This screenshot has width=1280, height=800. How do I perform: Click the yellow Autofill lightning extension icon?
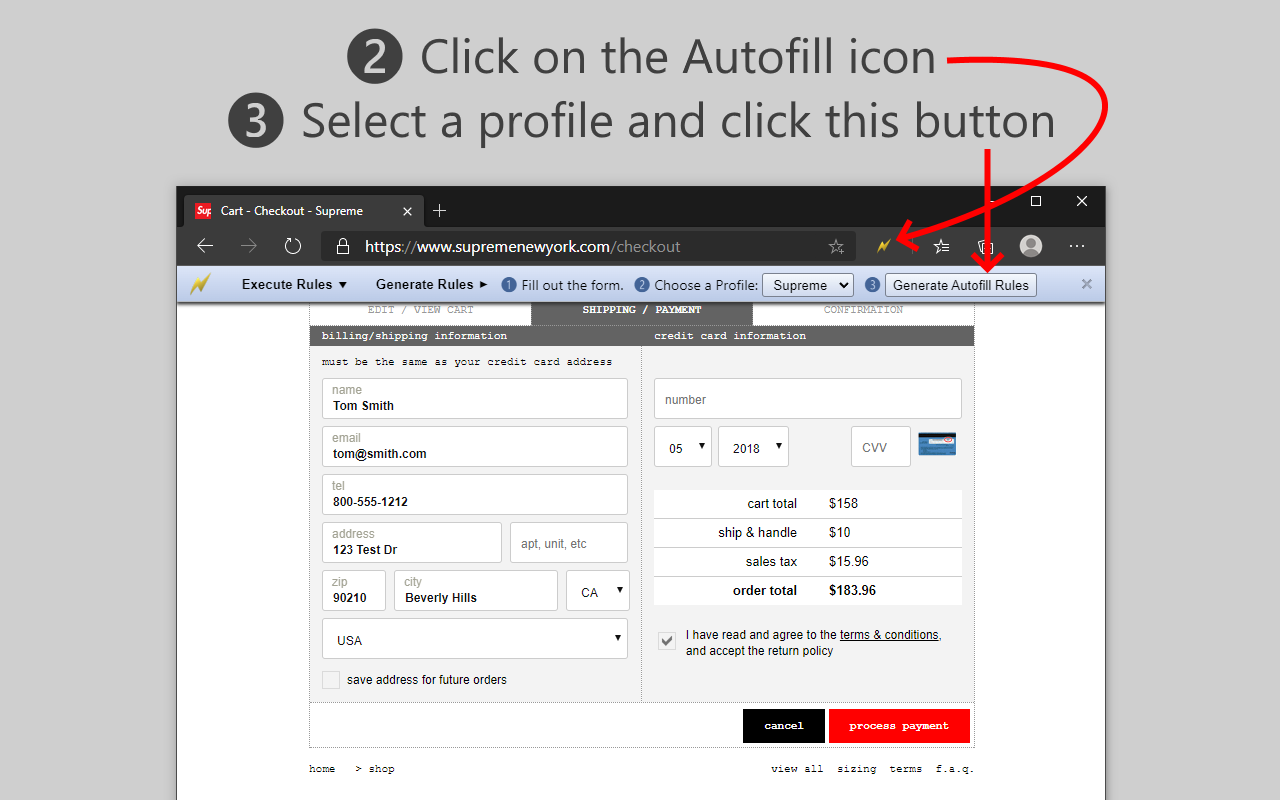tap(885, 246)
